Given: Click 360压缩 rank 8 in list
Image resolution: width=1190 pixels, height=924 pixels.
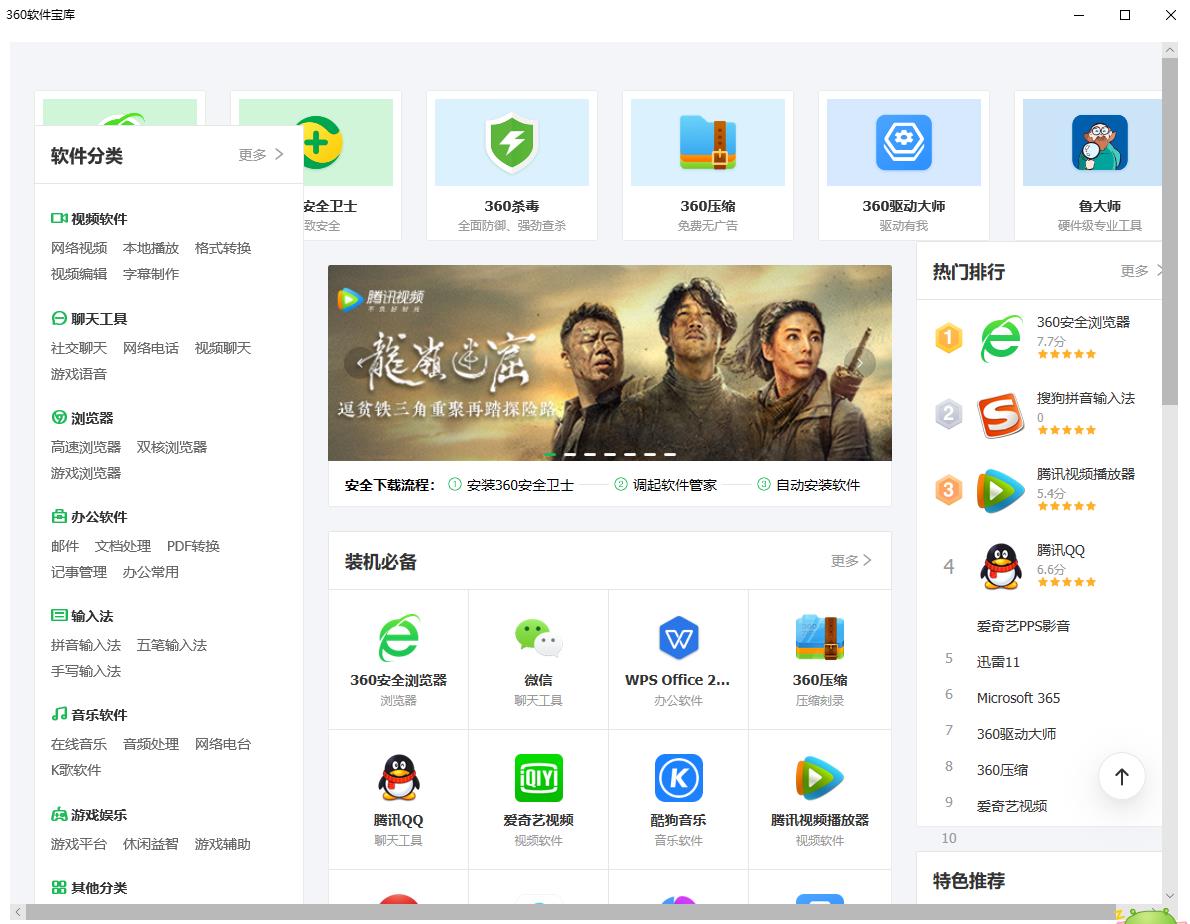Looking at the screenshot, I should (1002, 770).
